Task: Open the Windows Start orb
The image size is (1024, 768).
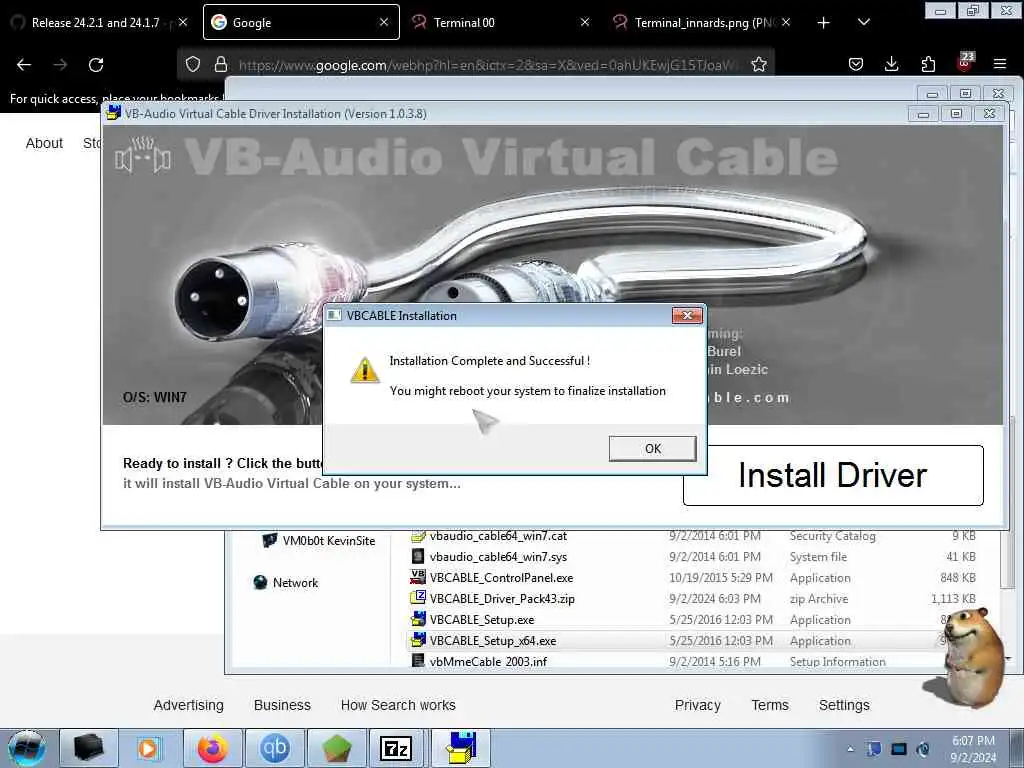Action: click(27, 748)
